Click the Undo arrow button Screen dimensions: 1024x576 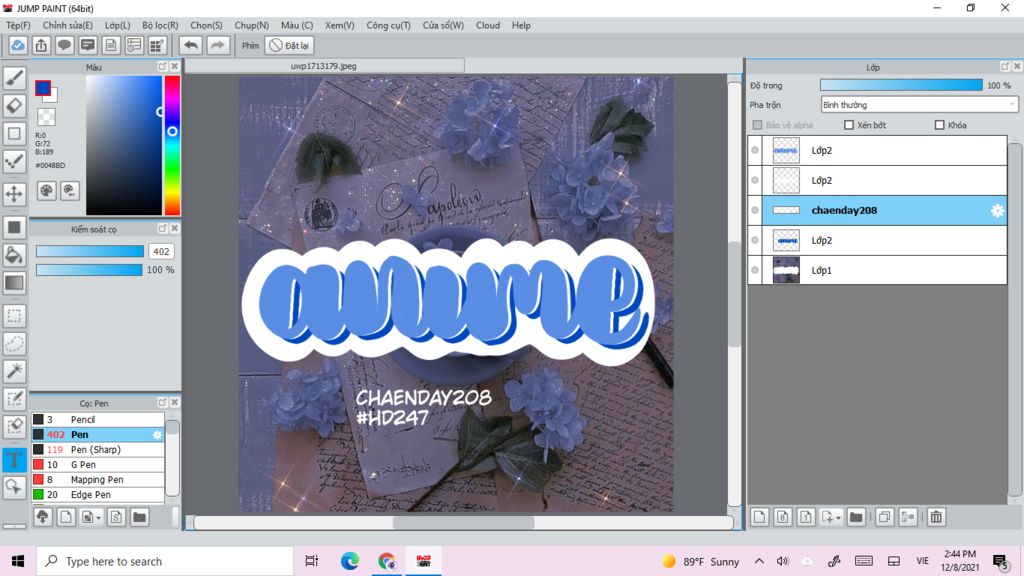[x=191, y=45]
